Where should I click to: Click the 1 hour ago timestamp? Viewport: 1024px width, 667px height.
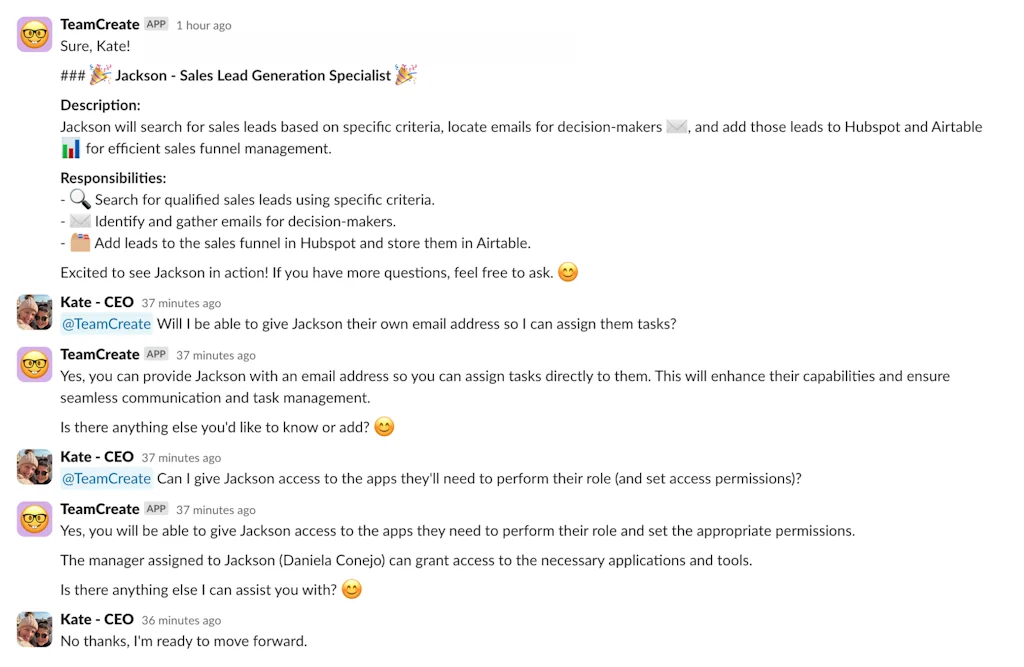203,24
